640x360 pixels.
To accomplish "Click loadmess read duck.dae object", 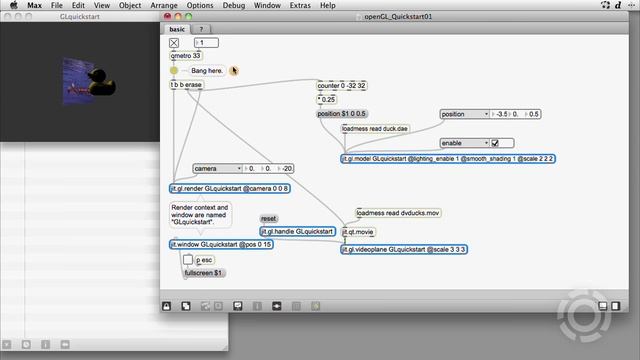I will 375,129.
